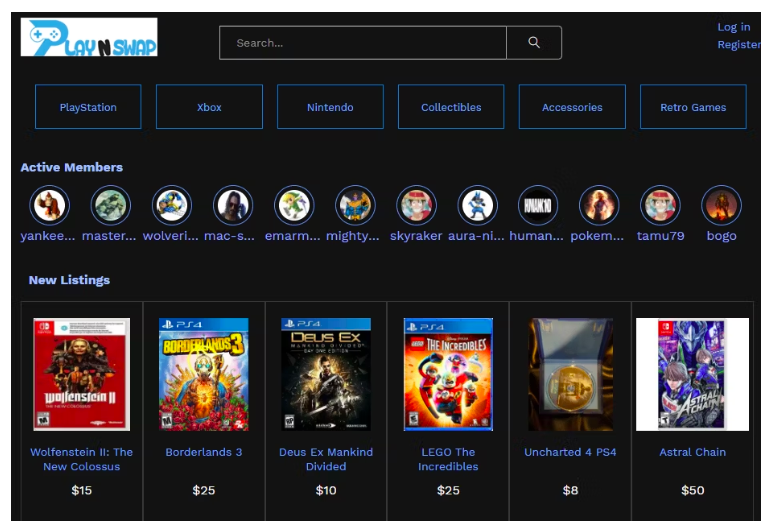This screenshot has height=527, width=768.
Task: Click the New Listings heading
Action: coord(69,280)
